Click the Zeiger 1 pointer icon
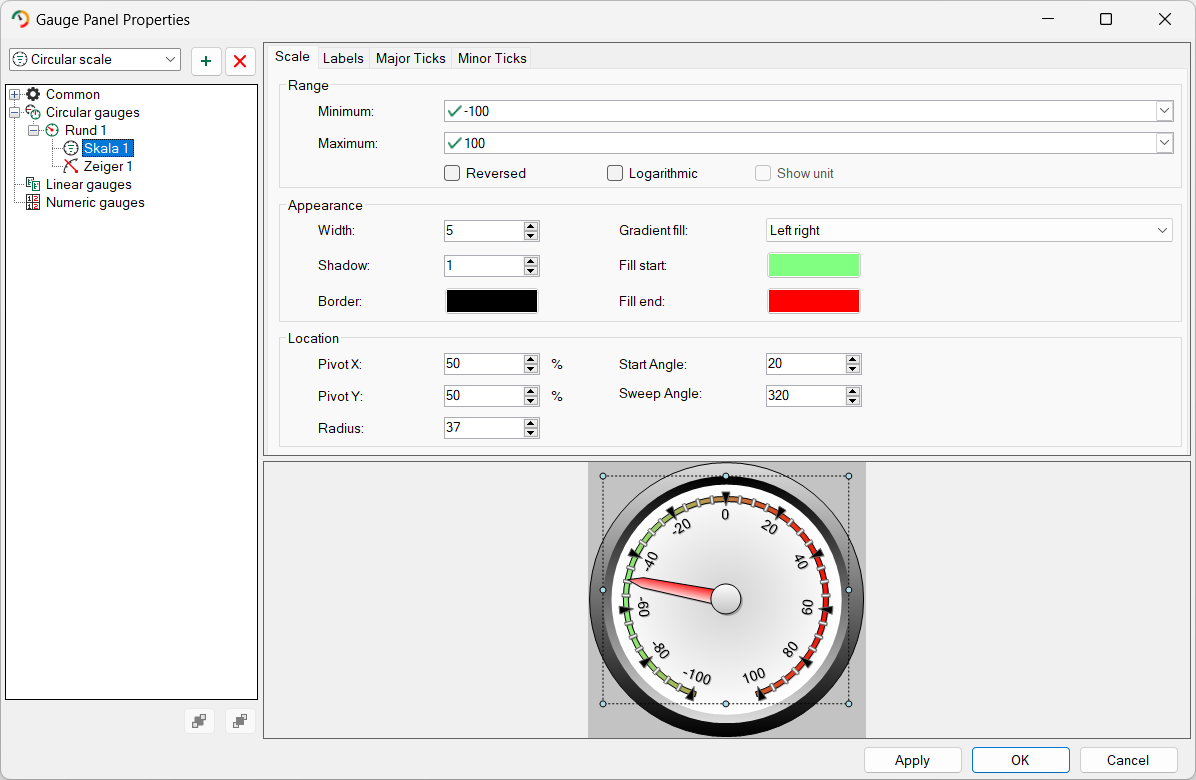 71,166
